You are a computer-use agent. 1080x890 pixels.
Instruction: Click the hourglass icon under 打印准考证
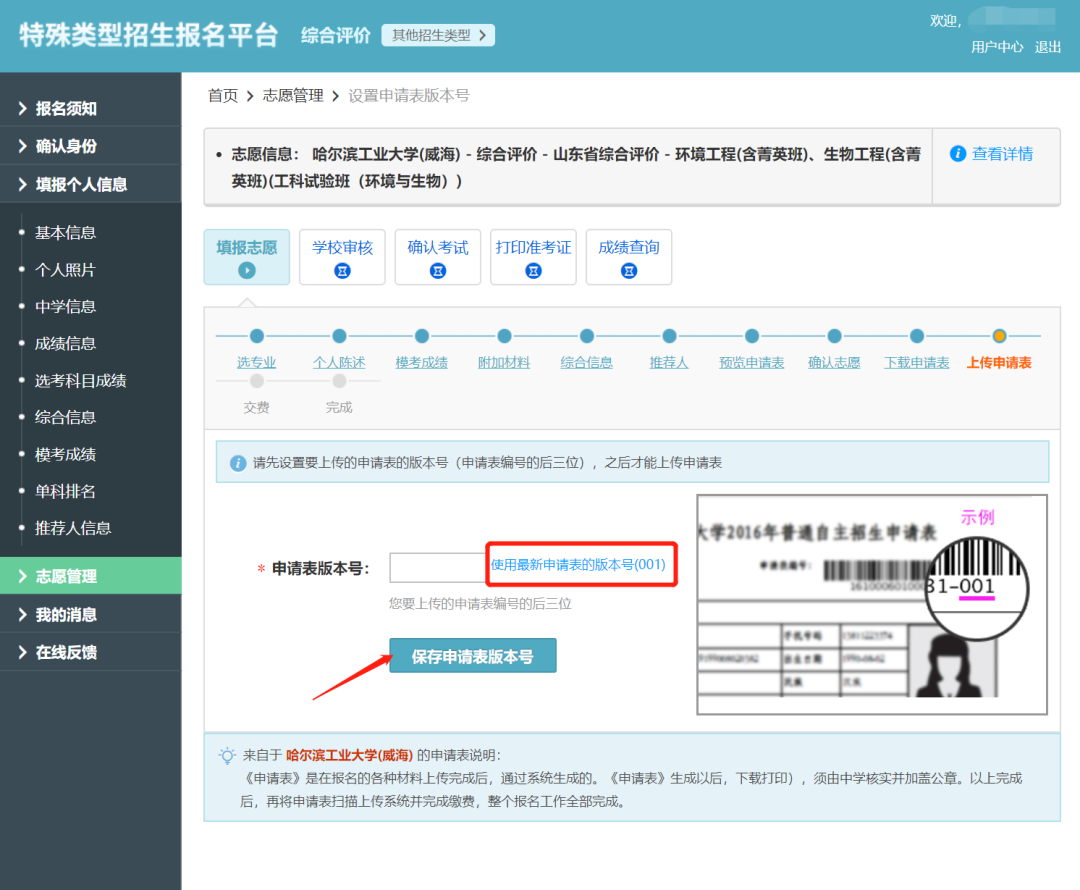pos(533,271)
